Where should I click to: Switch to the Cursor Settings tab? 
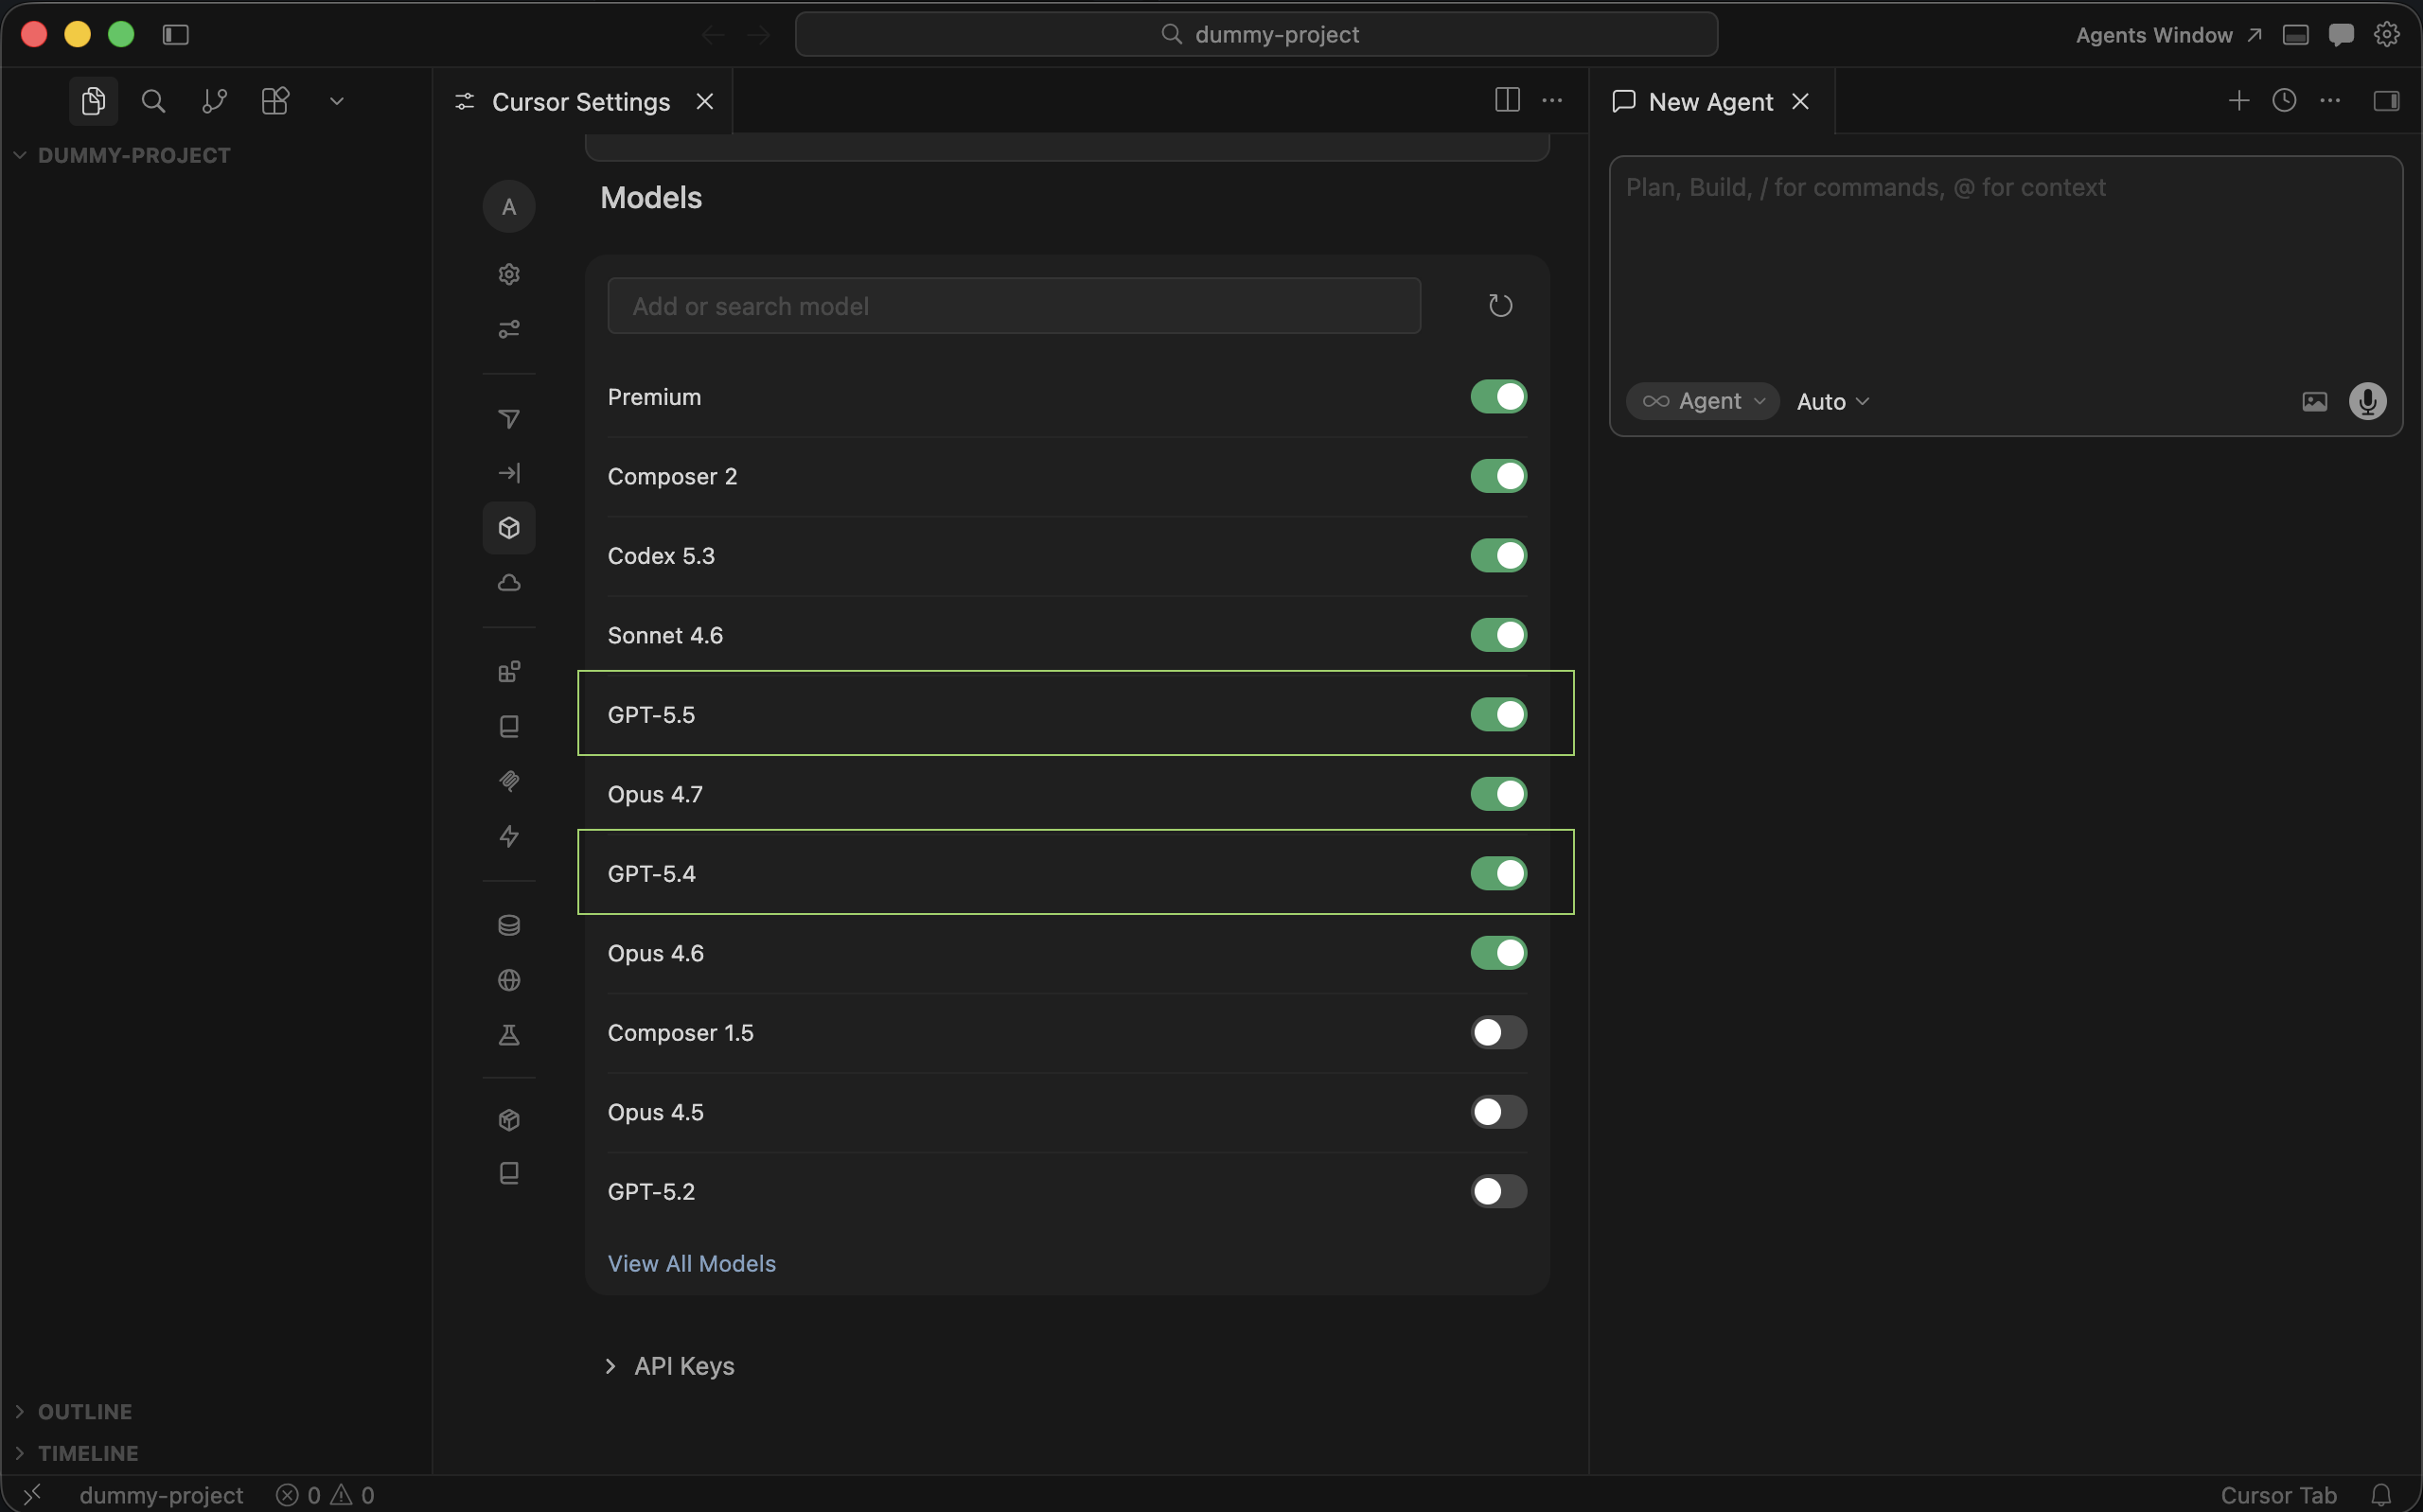pyautogui.click(x=582, y=102)
